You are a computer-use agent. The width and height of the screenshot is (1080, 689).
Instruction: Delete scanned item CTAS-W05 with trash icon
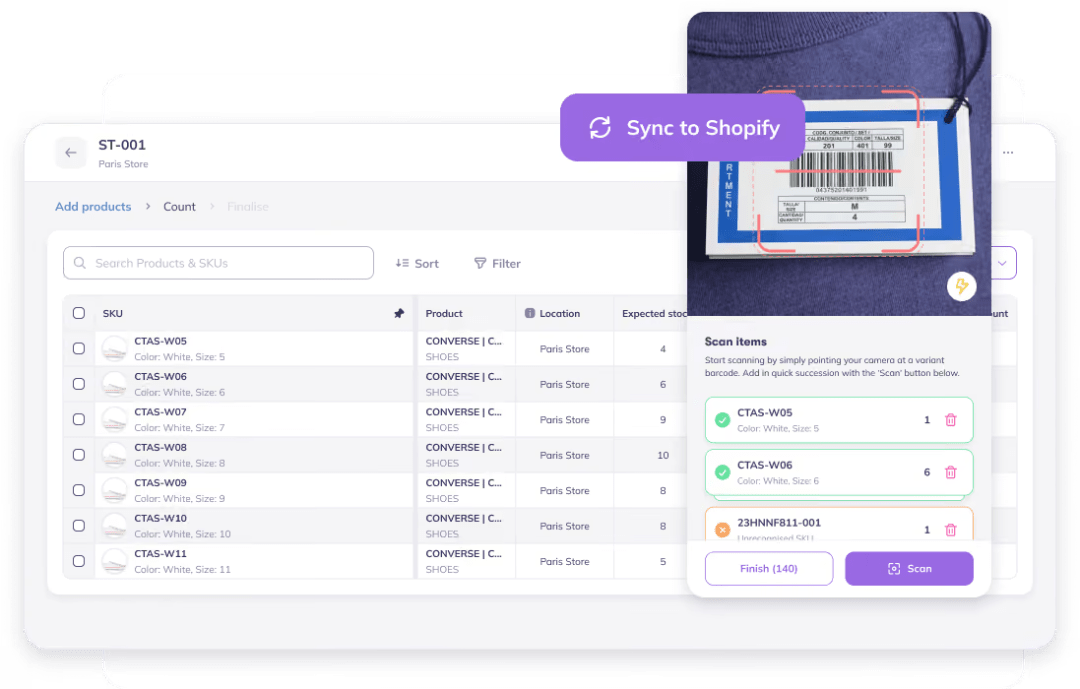(951, 420)
